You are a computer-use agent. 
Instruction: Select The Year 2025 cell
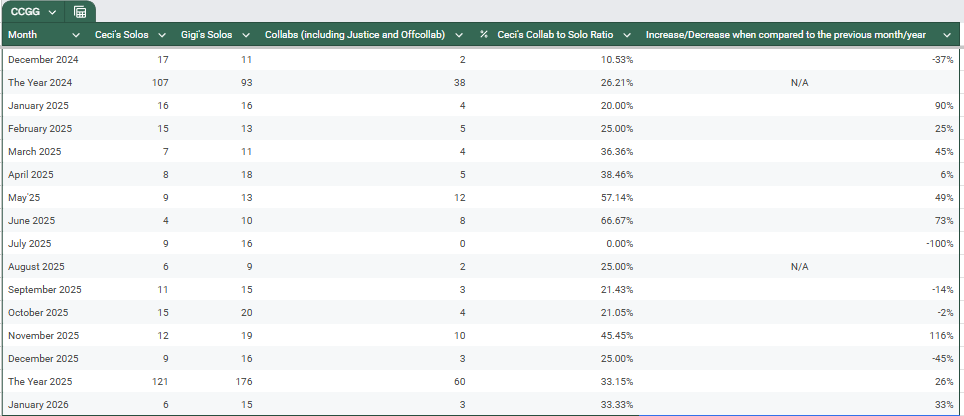(40, 382)
